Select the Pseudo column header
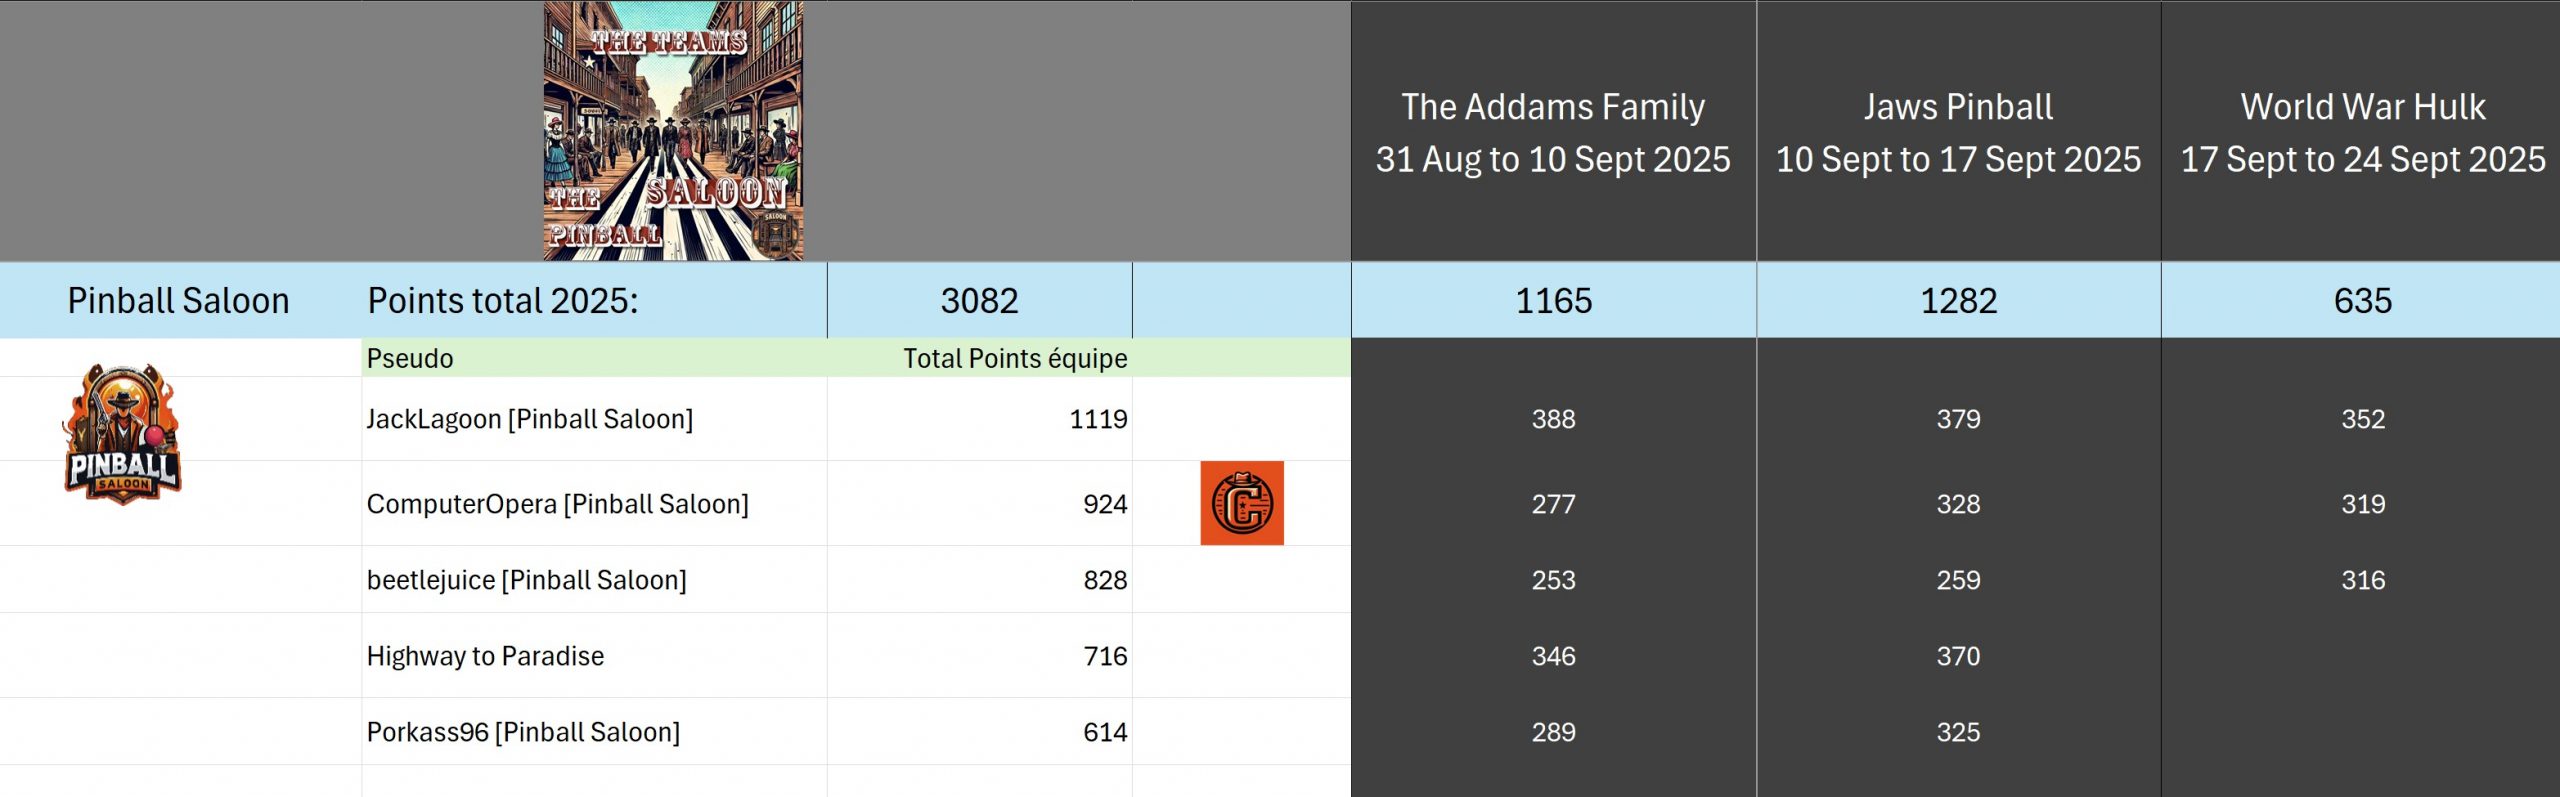2560x797 pixels. click(x=410, y=358)
